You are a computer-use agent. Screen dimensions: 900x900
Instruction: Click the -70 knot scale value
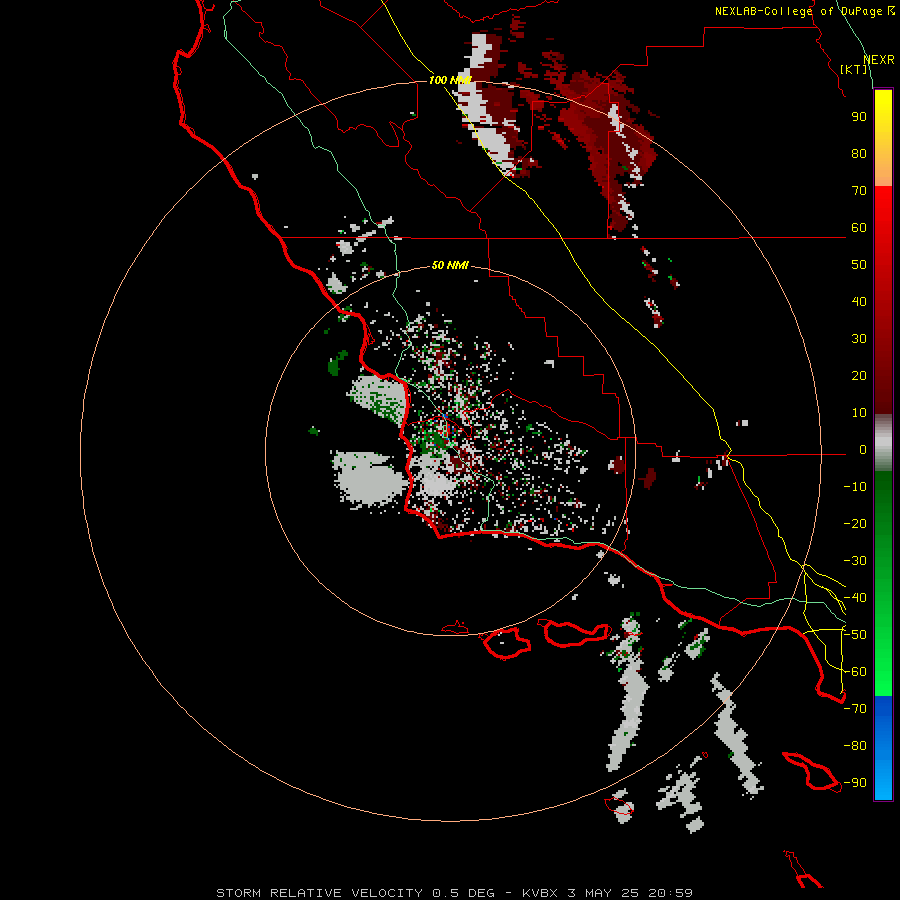(855, 709)
